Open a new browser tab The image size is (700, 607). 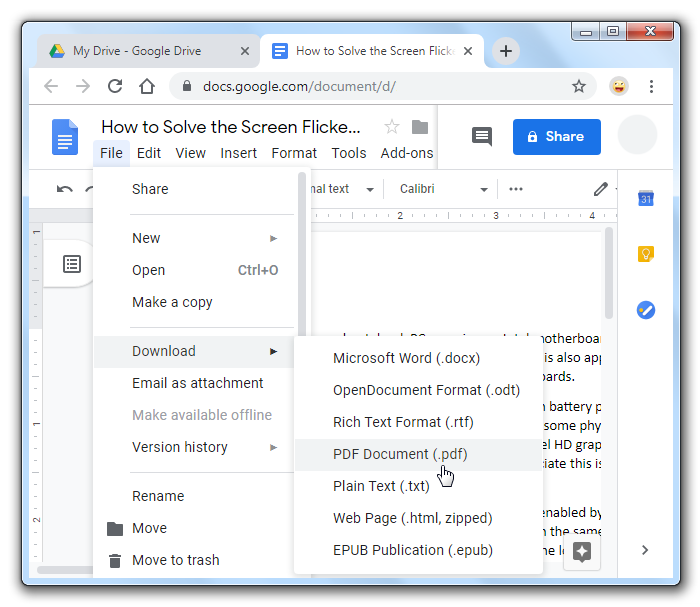point(507,51)
